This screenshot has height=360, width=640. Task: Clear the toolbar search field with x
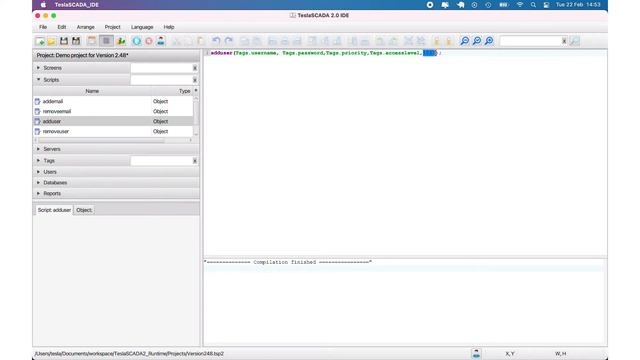pos(564,41)
